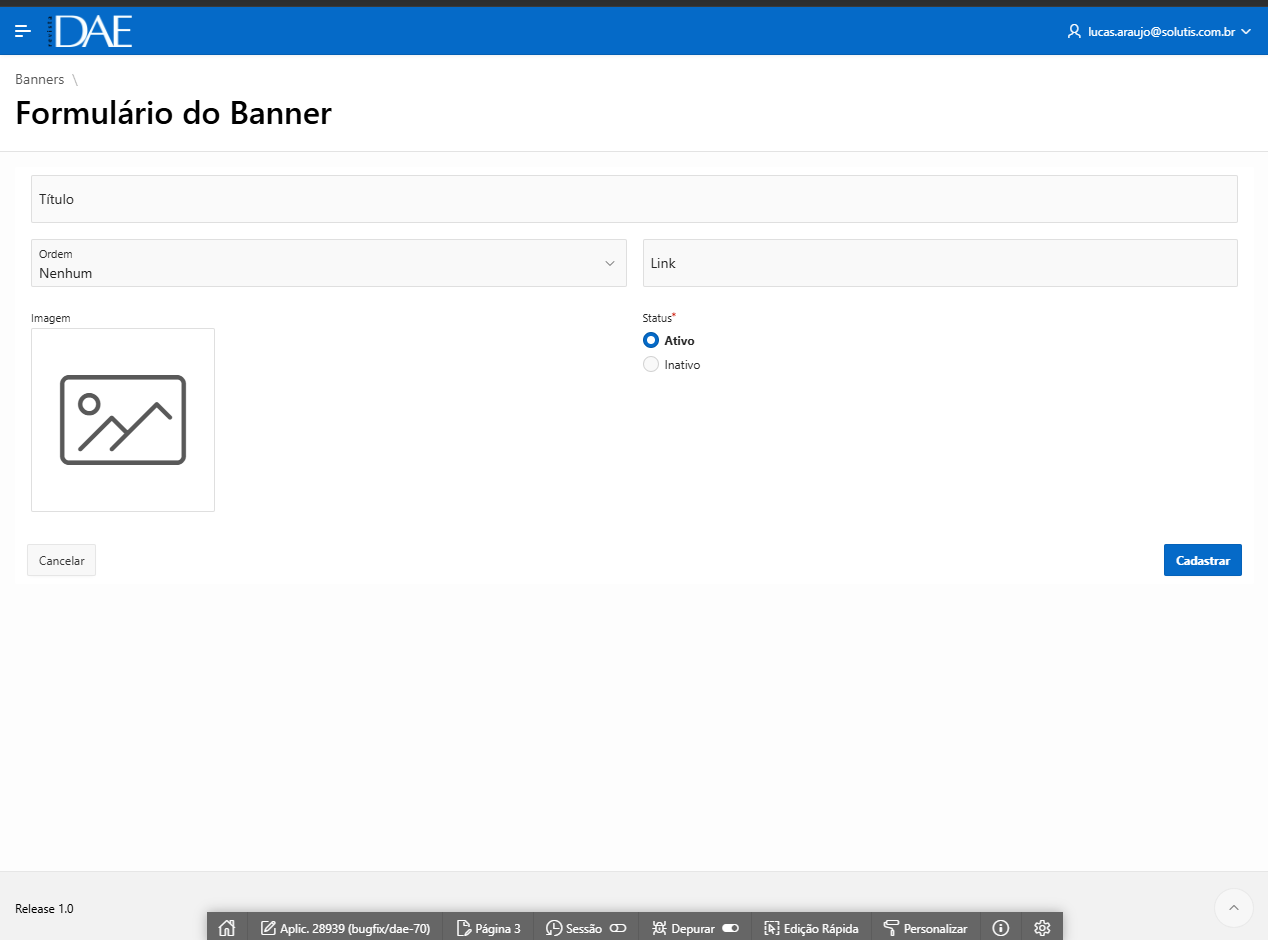Click the Sessão clock icon
This screenshot has height=940, width=1268.
pos(552,927)
